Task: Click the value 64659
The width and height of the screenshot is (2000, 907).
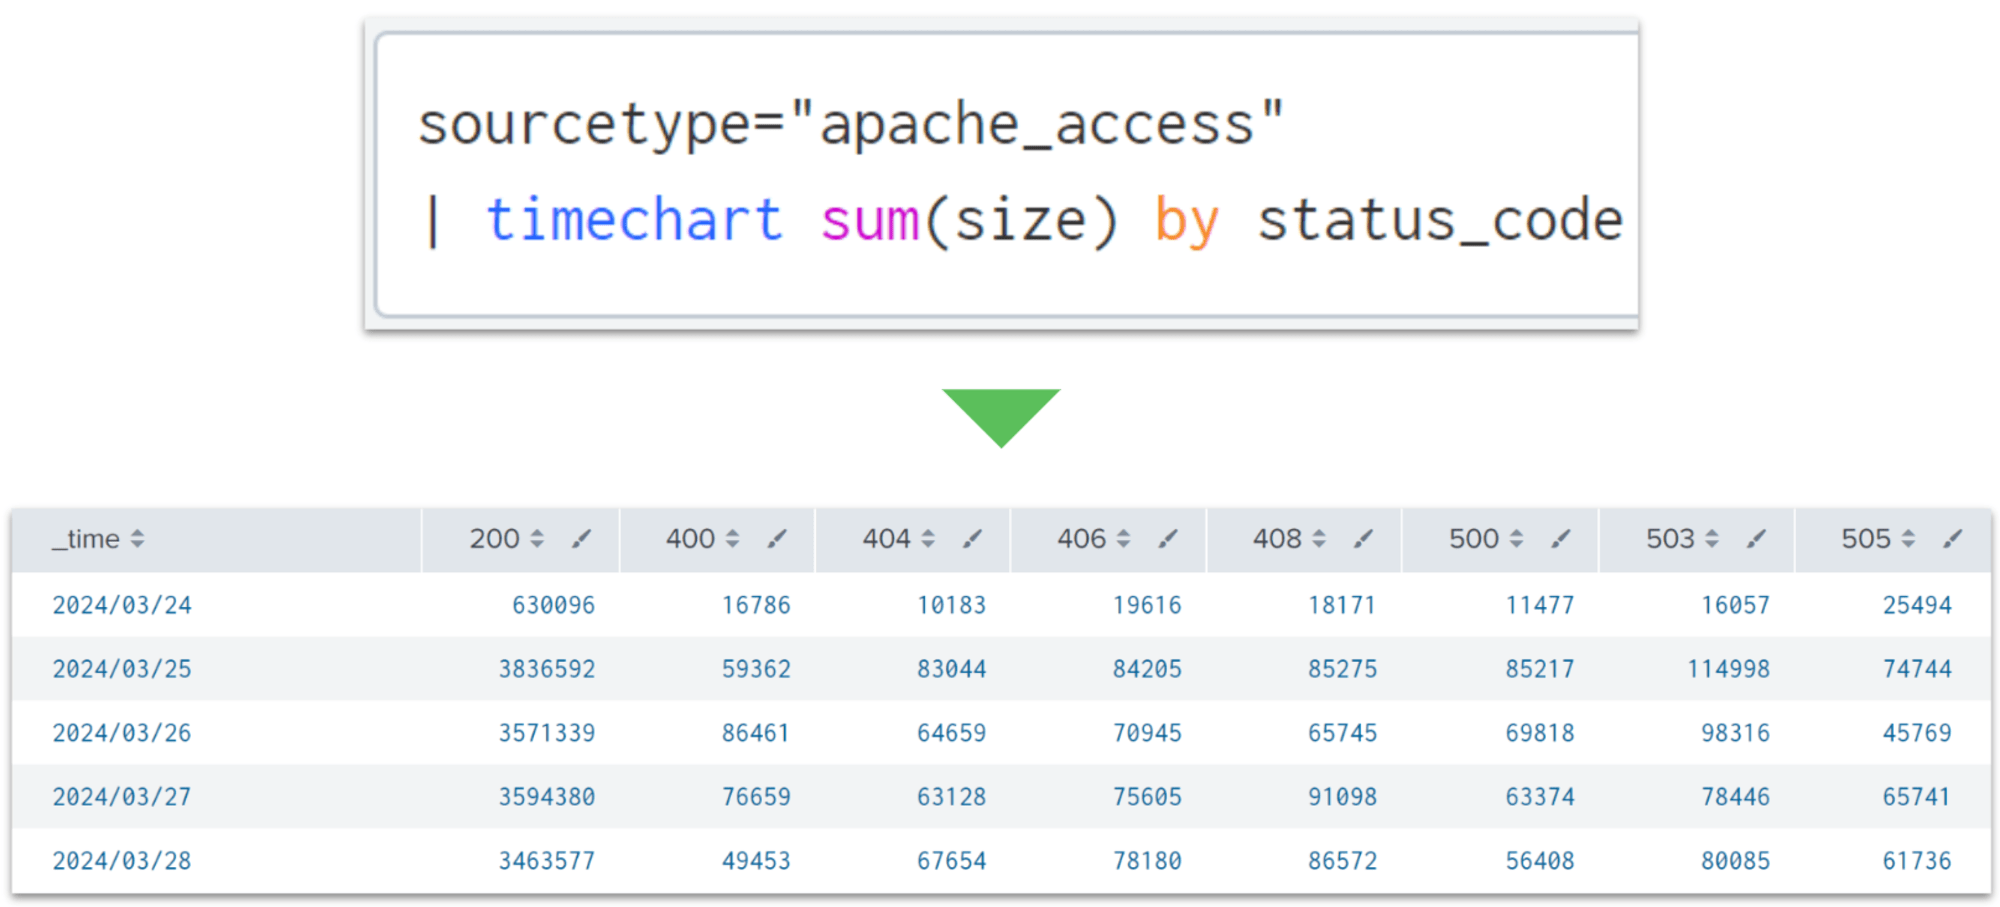Action: [x=952, y=733]
